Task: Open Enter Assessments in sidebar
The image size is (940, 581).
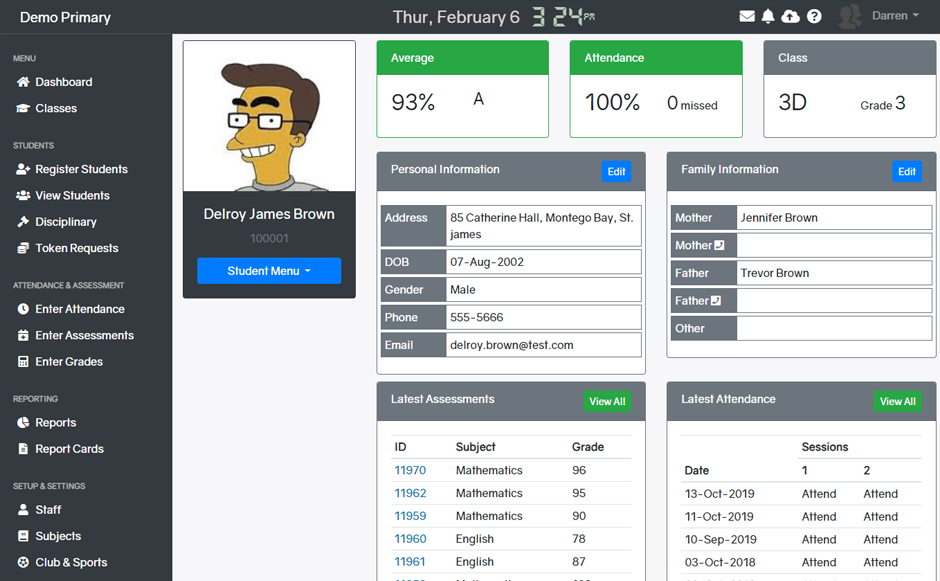Action: tap(85, 336)
